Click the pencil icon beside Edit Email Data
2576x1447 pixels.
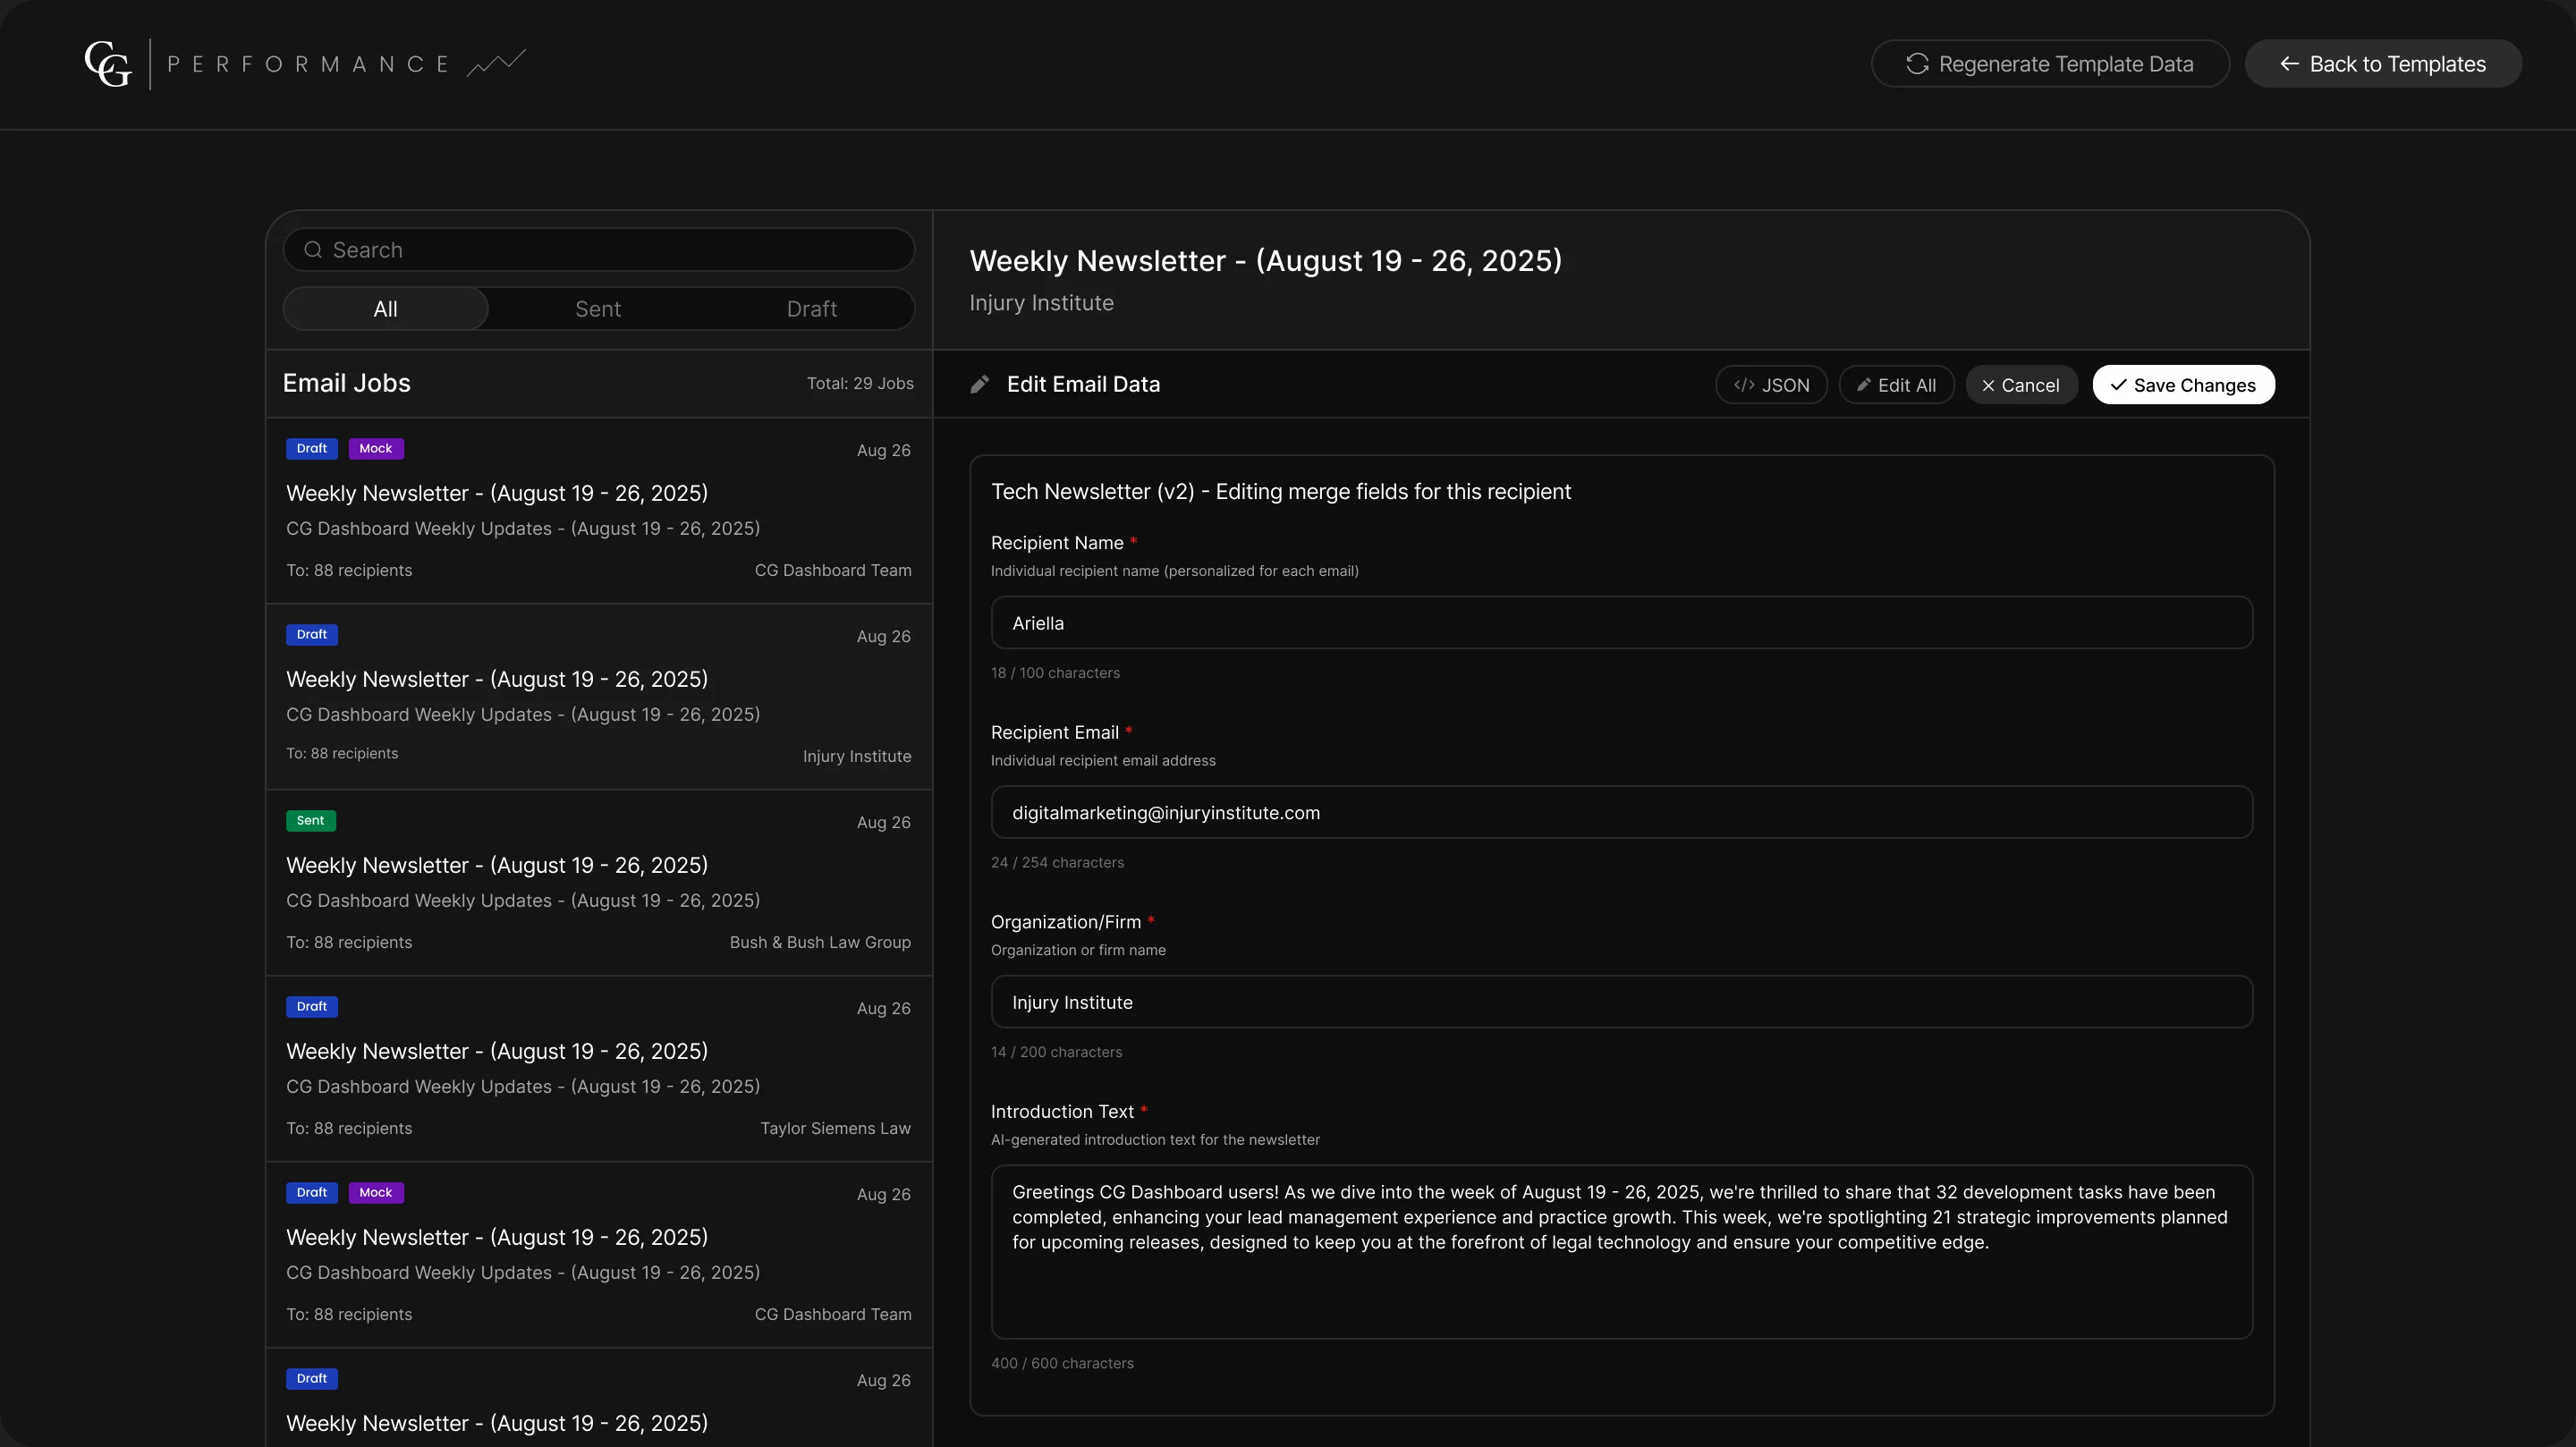(980, 385)
